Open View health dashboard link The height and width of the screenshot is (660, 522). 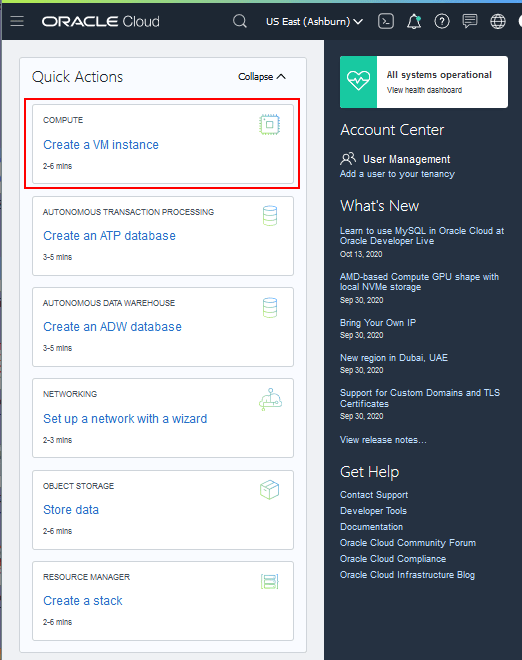424,90
